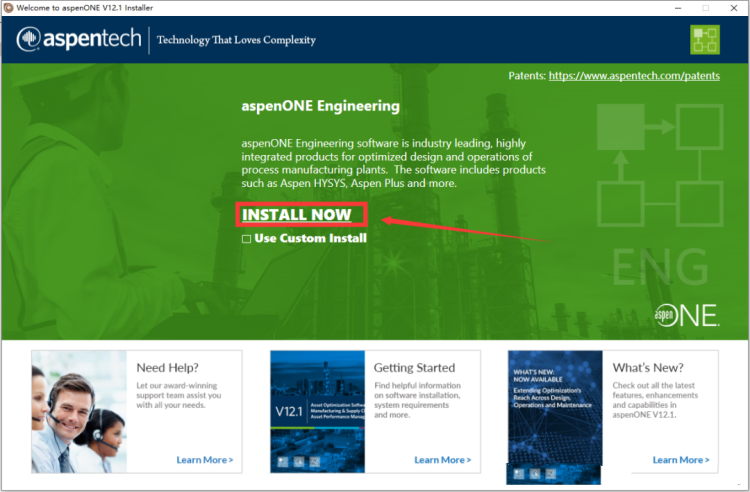This screenshot has height=492, width=750.
Task: Click the aspentech logo in header
Action: click(x=79, y=39)
